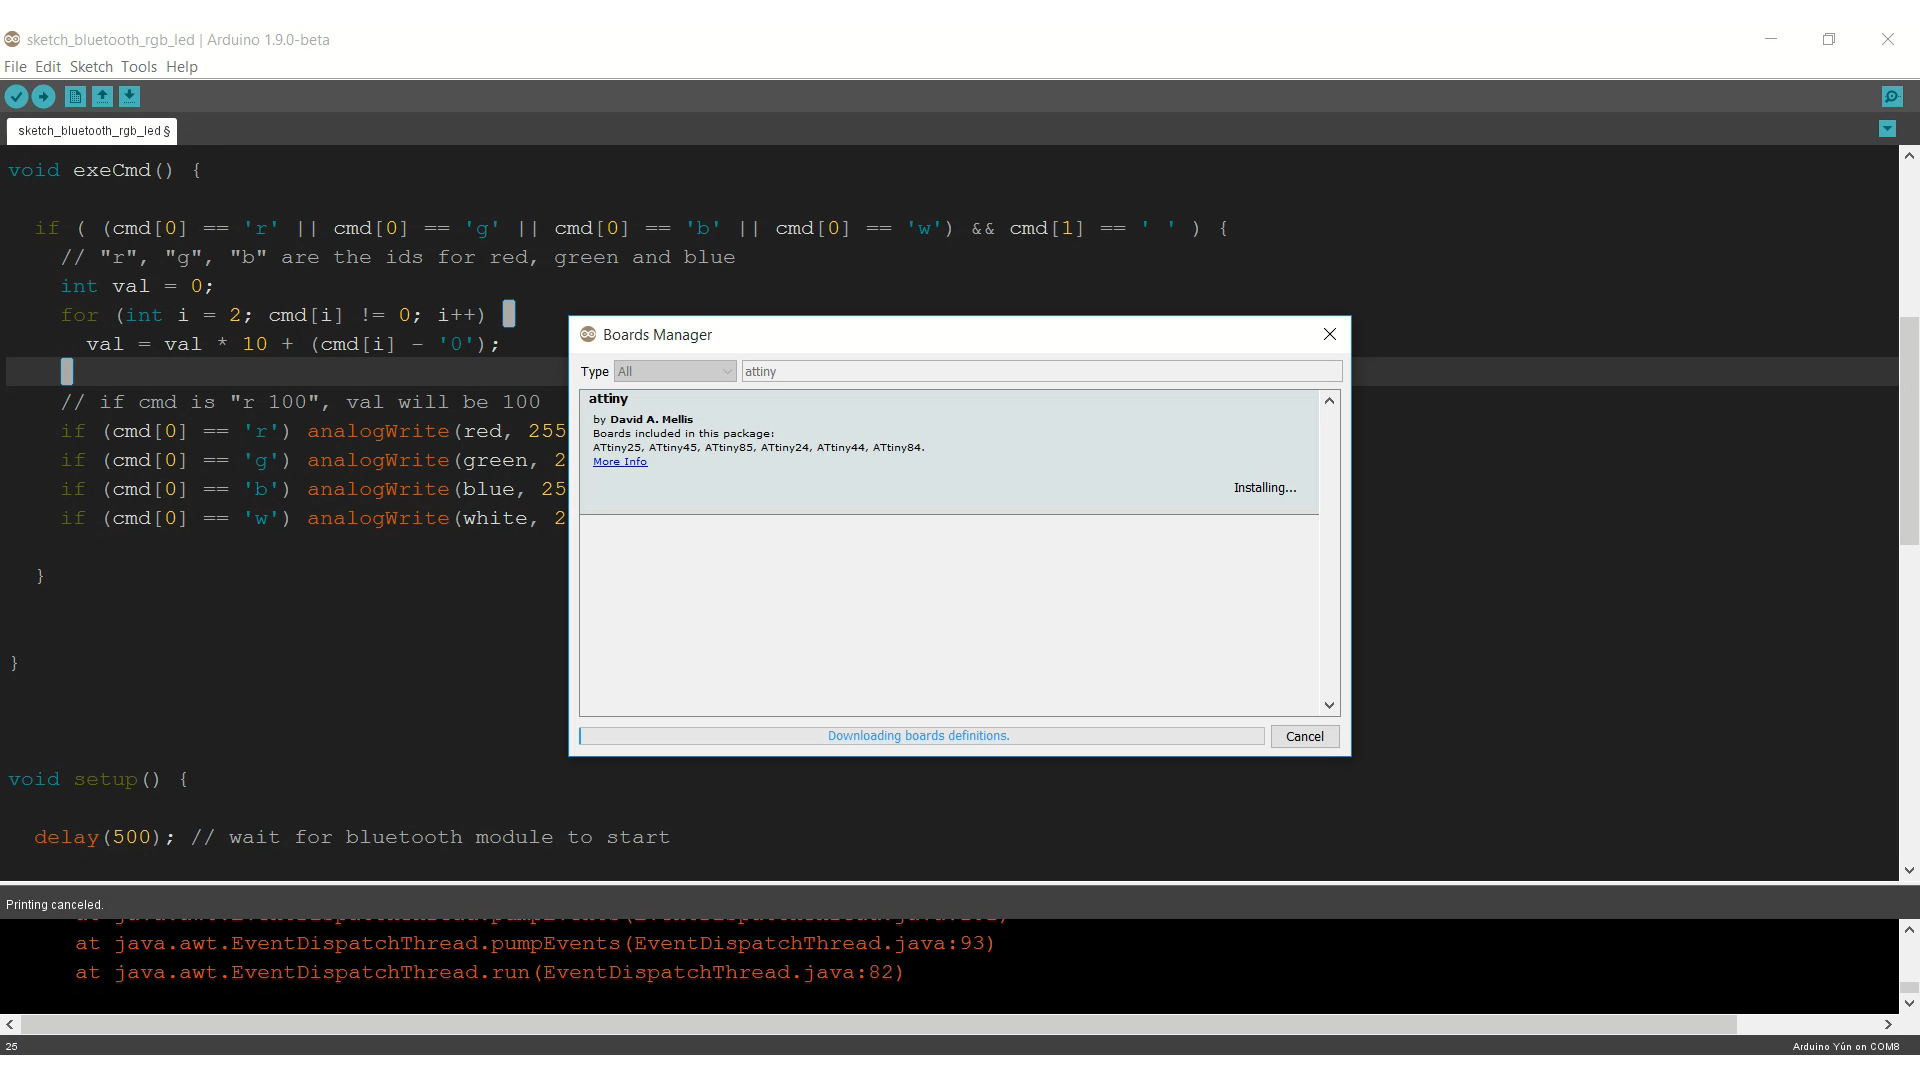
Task: Click the code editor vertical scrollbar thumb
Action: 1909,430
